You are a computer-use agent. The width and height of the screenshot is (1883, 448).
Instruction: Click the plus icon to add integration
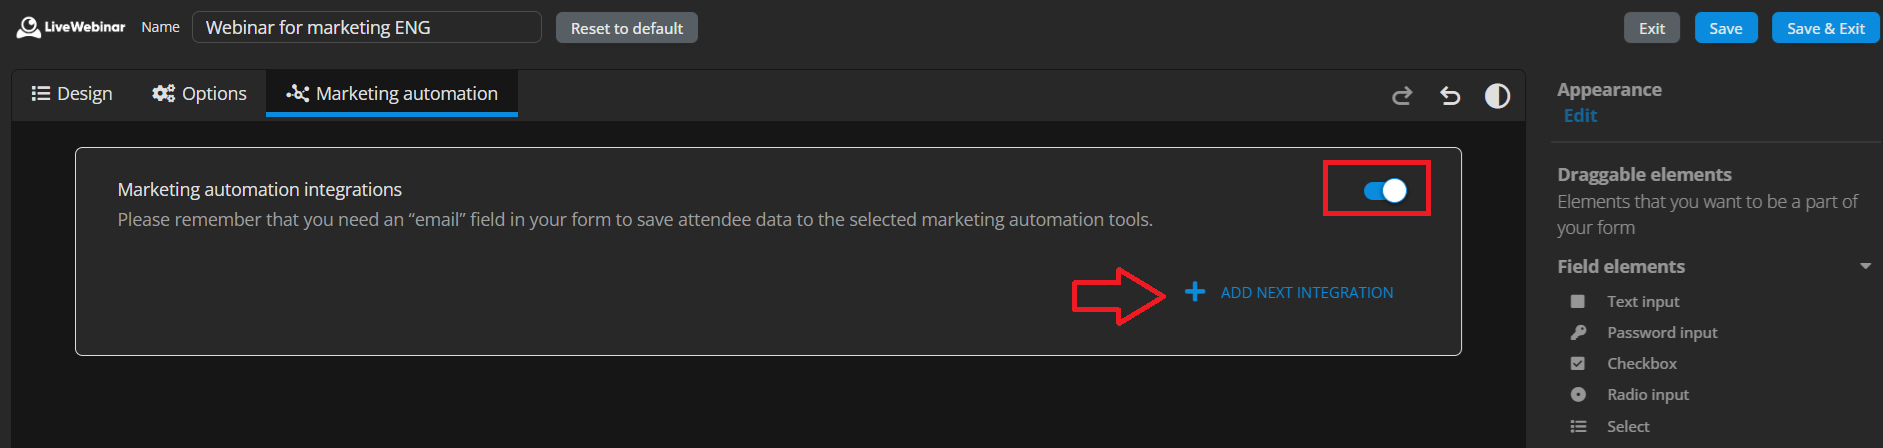pyautogui.click(x=1194, y=292)
